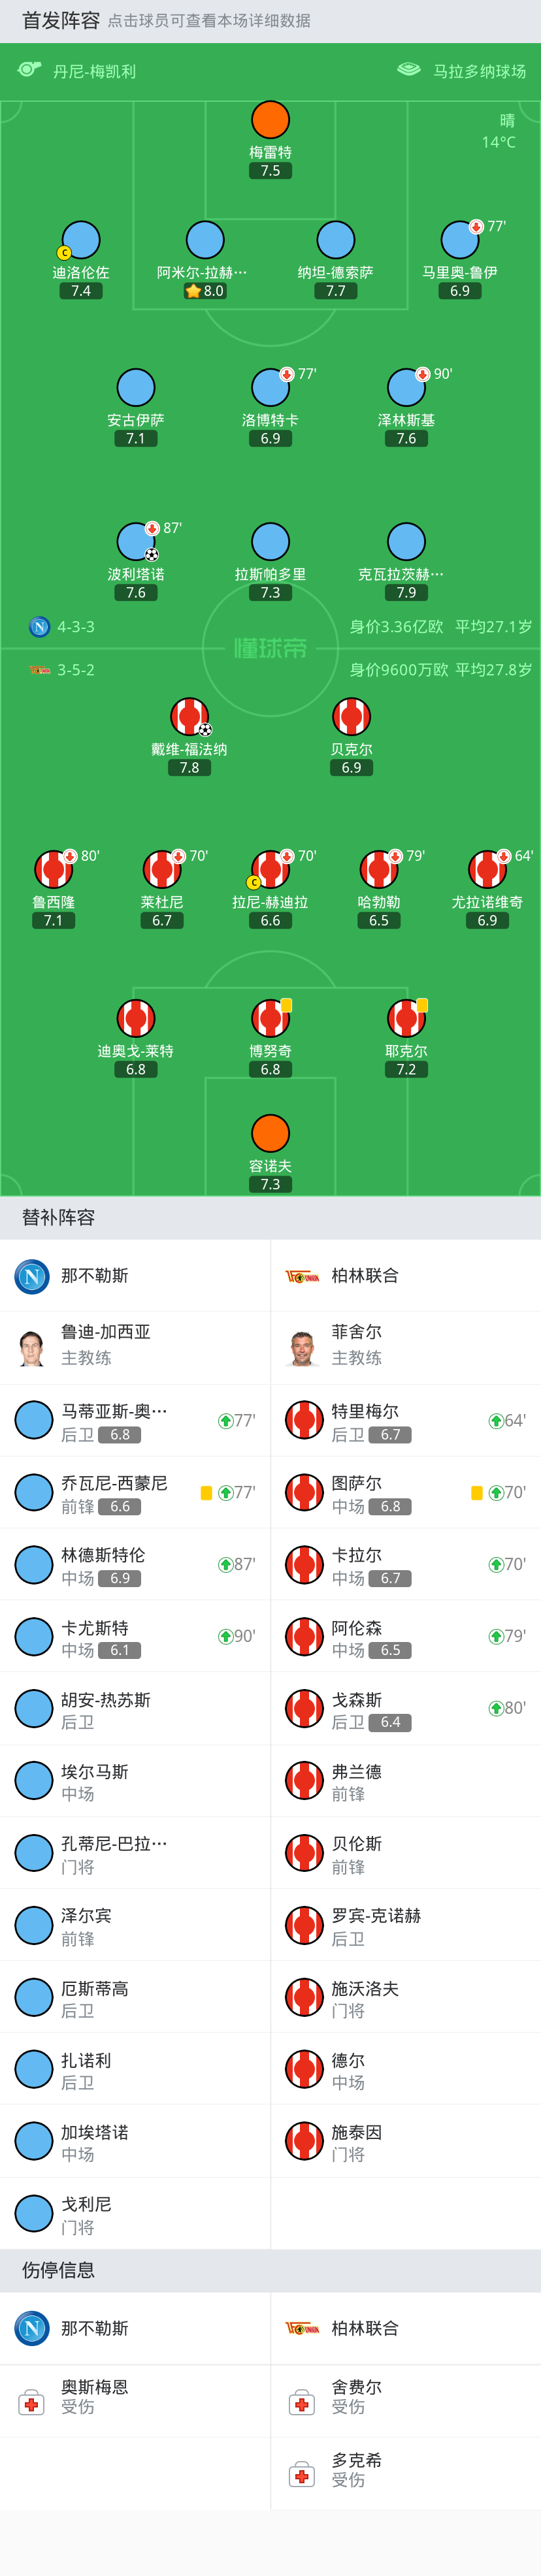The width and height of the screenshot is (541, 2576).
Task: Tap 博努奇's jersey with yellow card
Action: pyautogui.click(x=270, y=1019)
